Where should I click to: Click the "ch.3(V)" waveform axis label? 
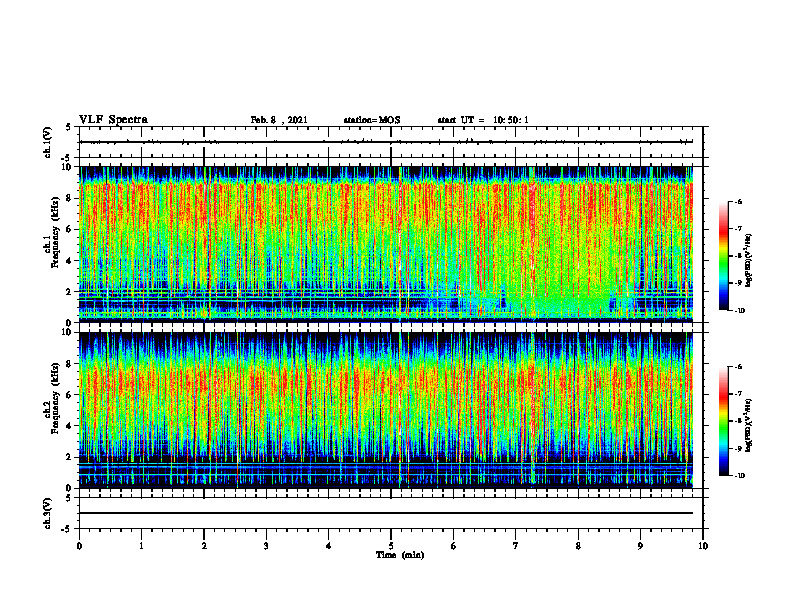[47, 513]
